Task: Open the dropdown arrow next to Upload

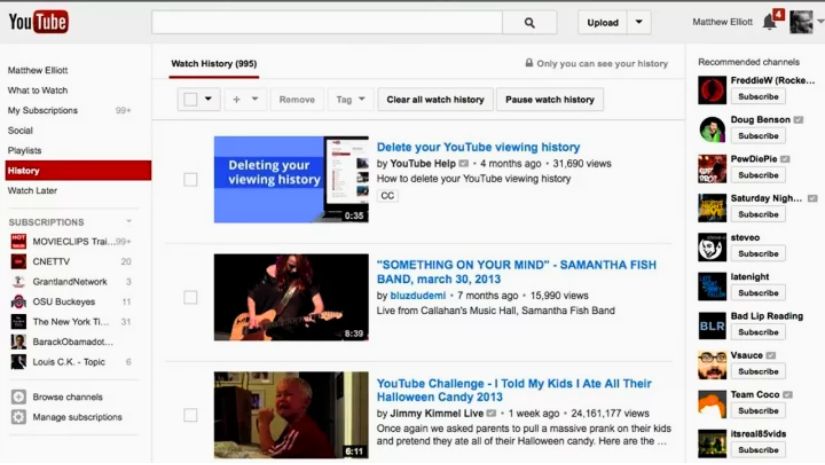Action: pos(640,22)
